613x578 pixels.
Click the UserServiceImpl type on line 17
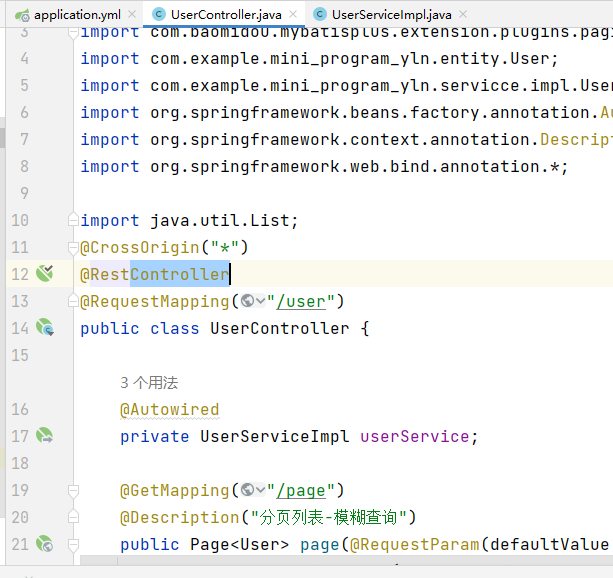click(x=274, y=436)
